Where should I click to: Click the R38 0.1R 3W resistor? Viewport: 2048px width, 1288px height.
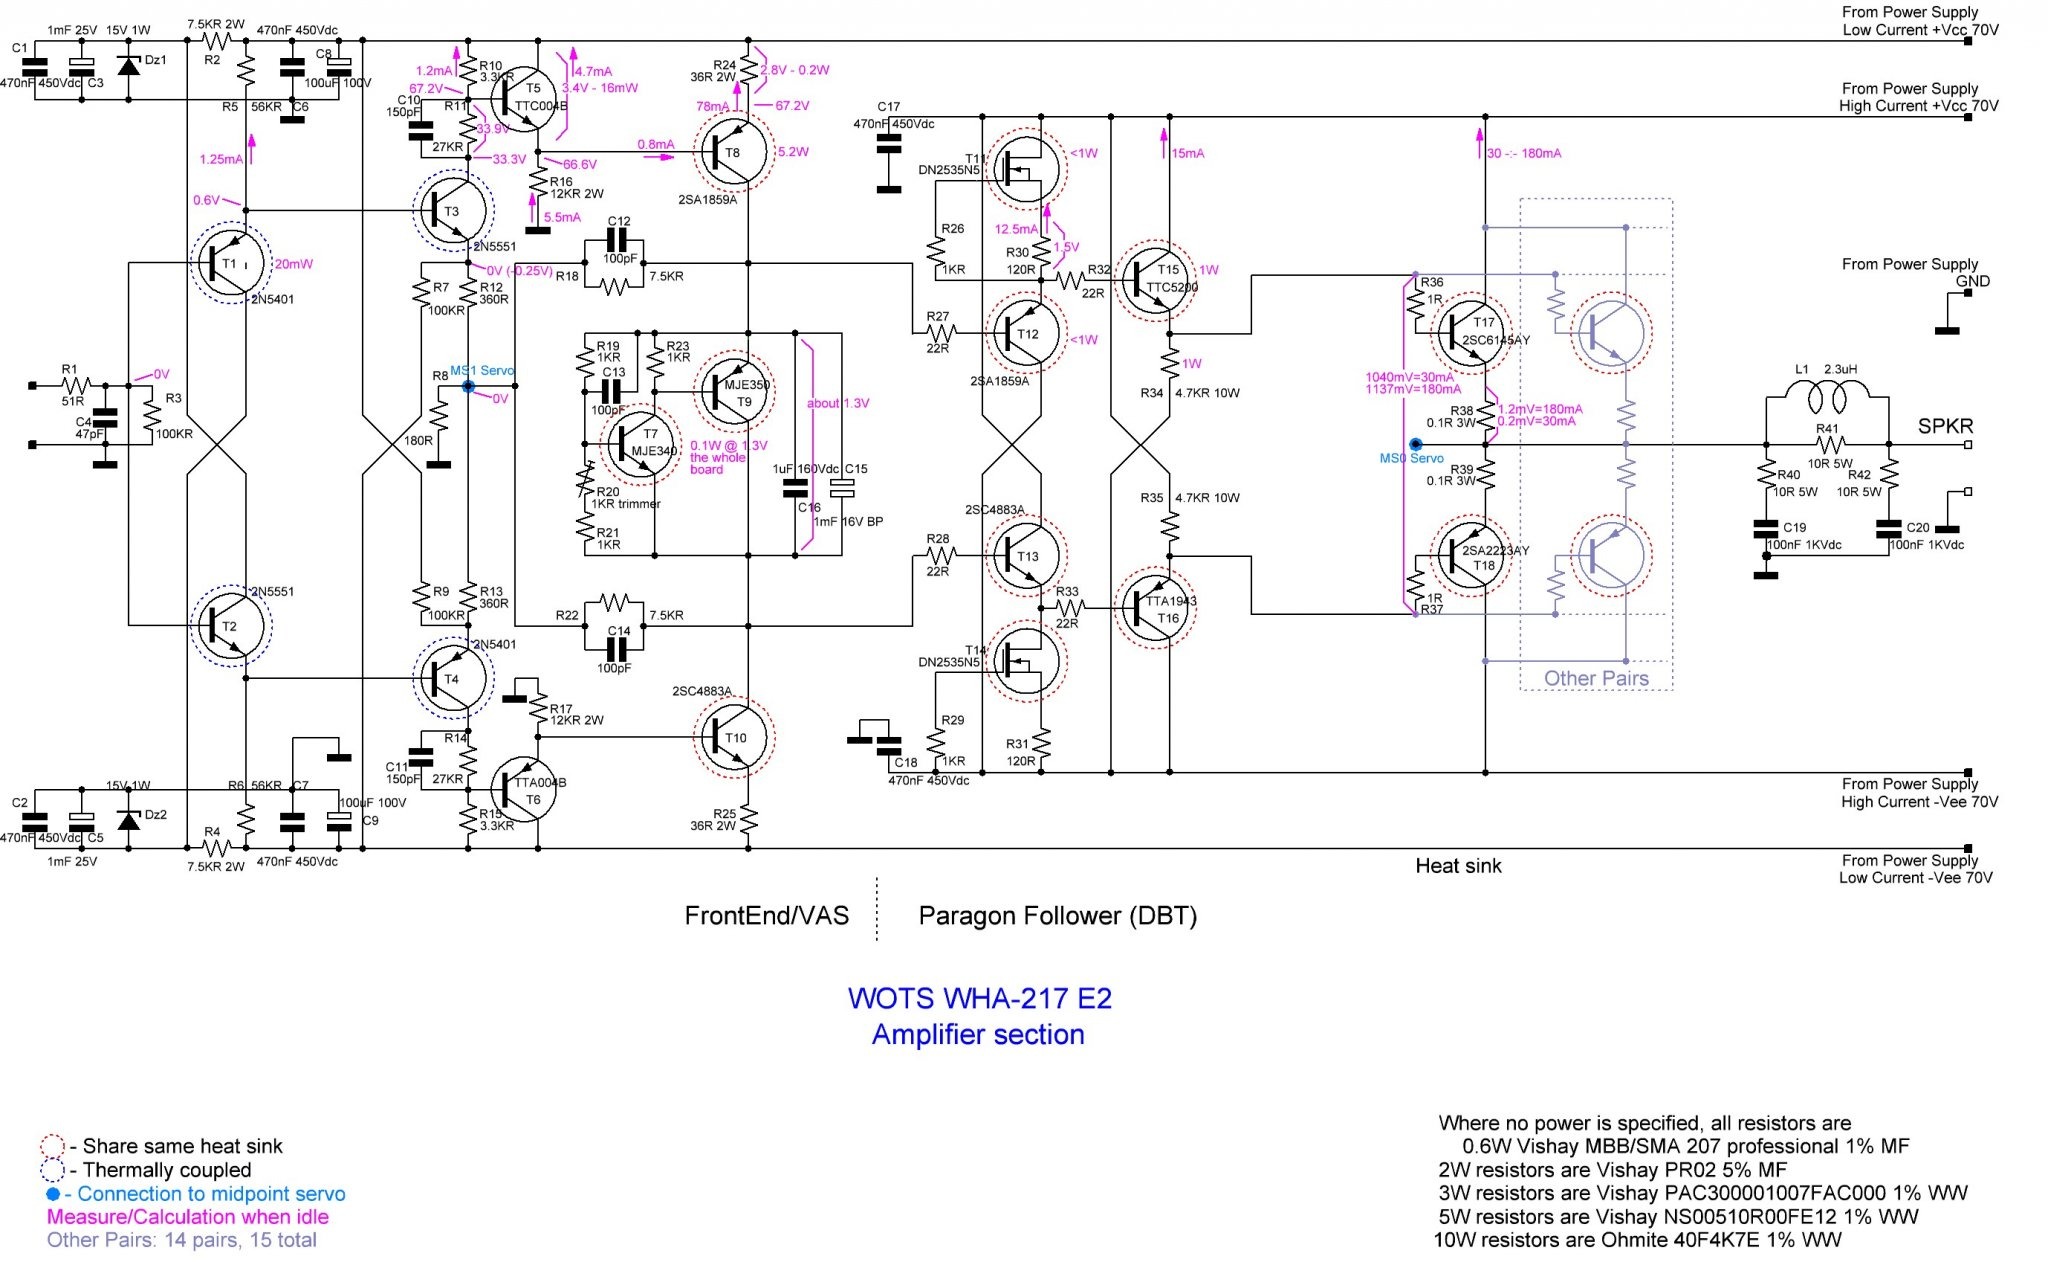(1485, 414)
